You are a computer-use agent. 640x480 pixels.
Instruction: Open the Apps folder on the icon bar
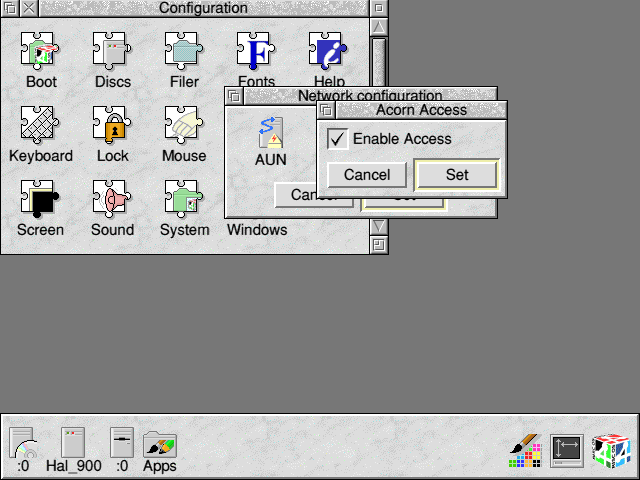[160, 444]
